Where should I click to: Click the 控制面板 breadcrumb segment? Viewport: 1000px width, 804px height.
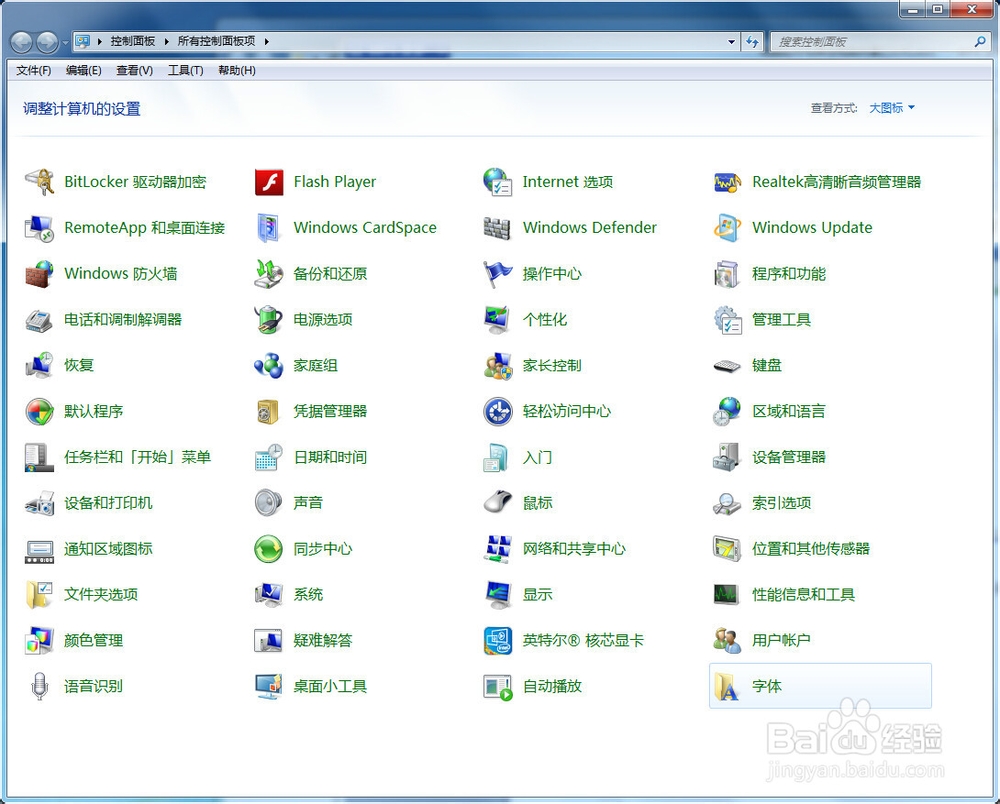point(133,41)
